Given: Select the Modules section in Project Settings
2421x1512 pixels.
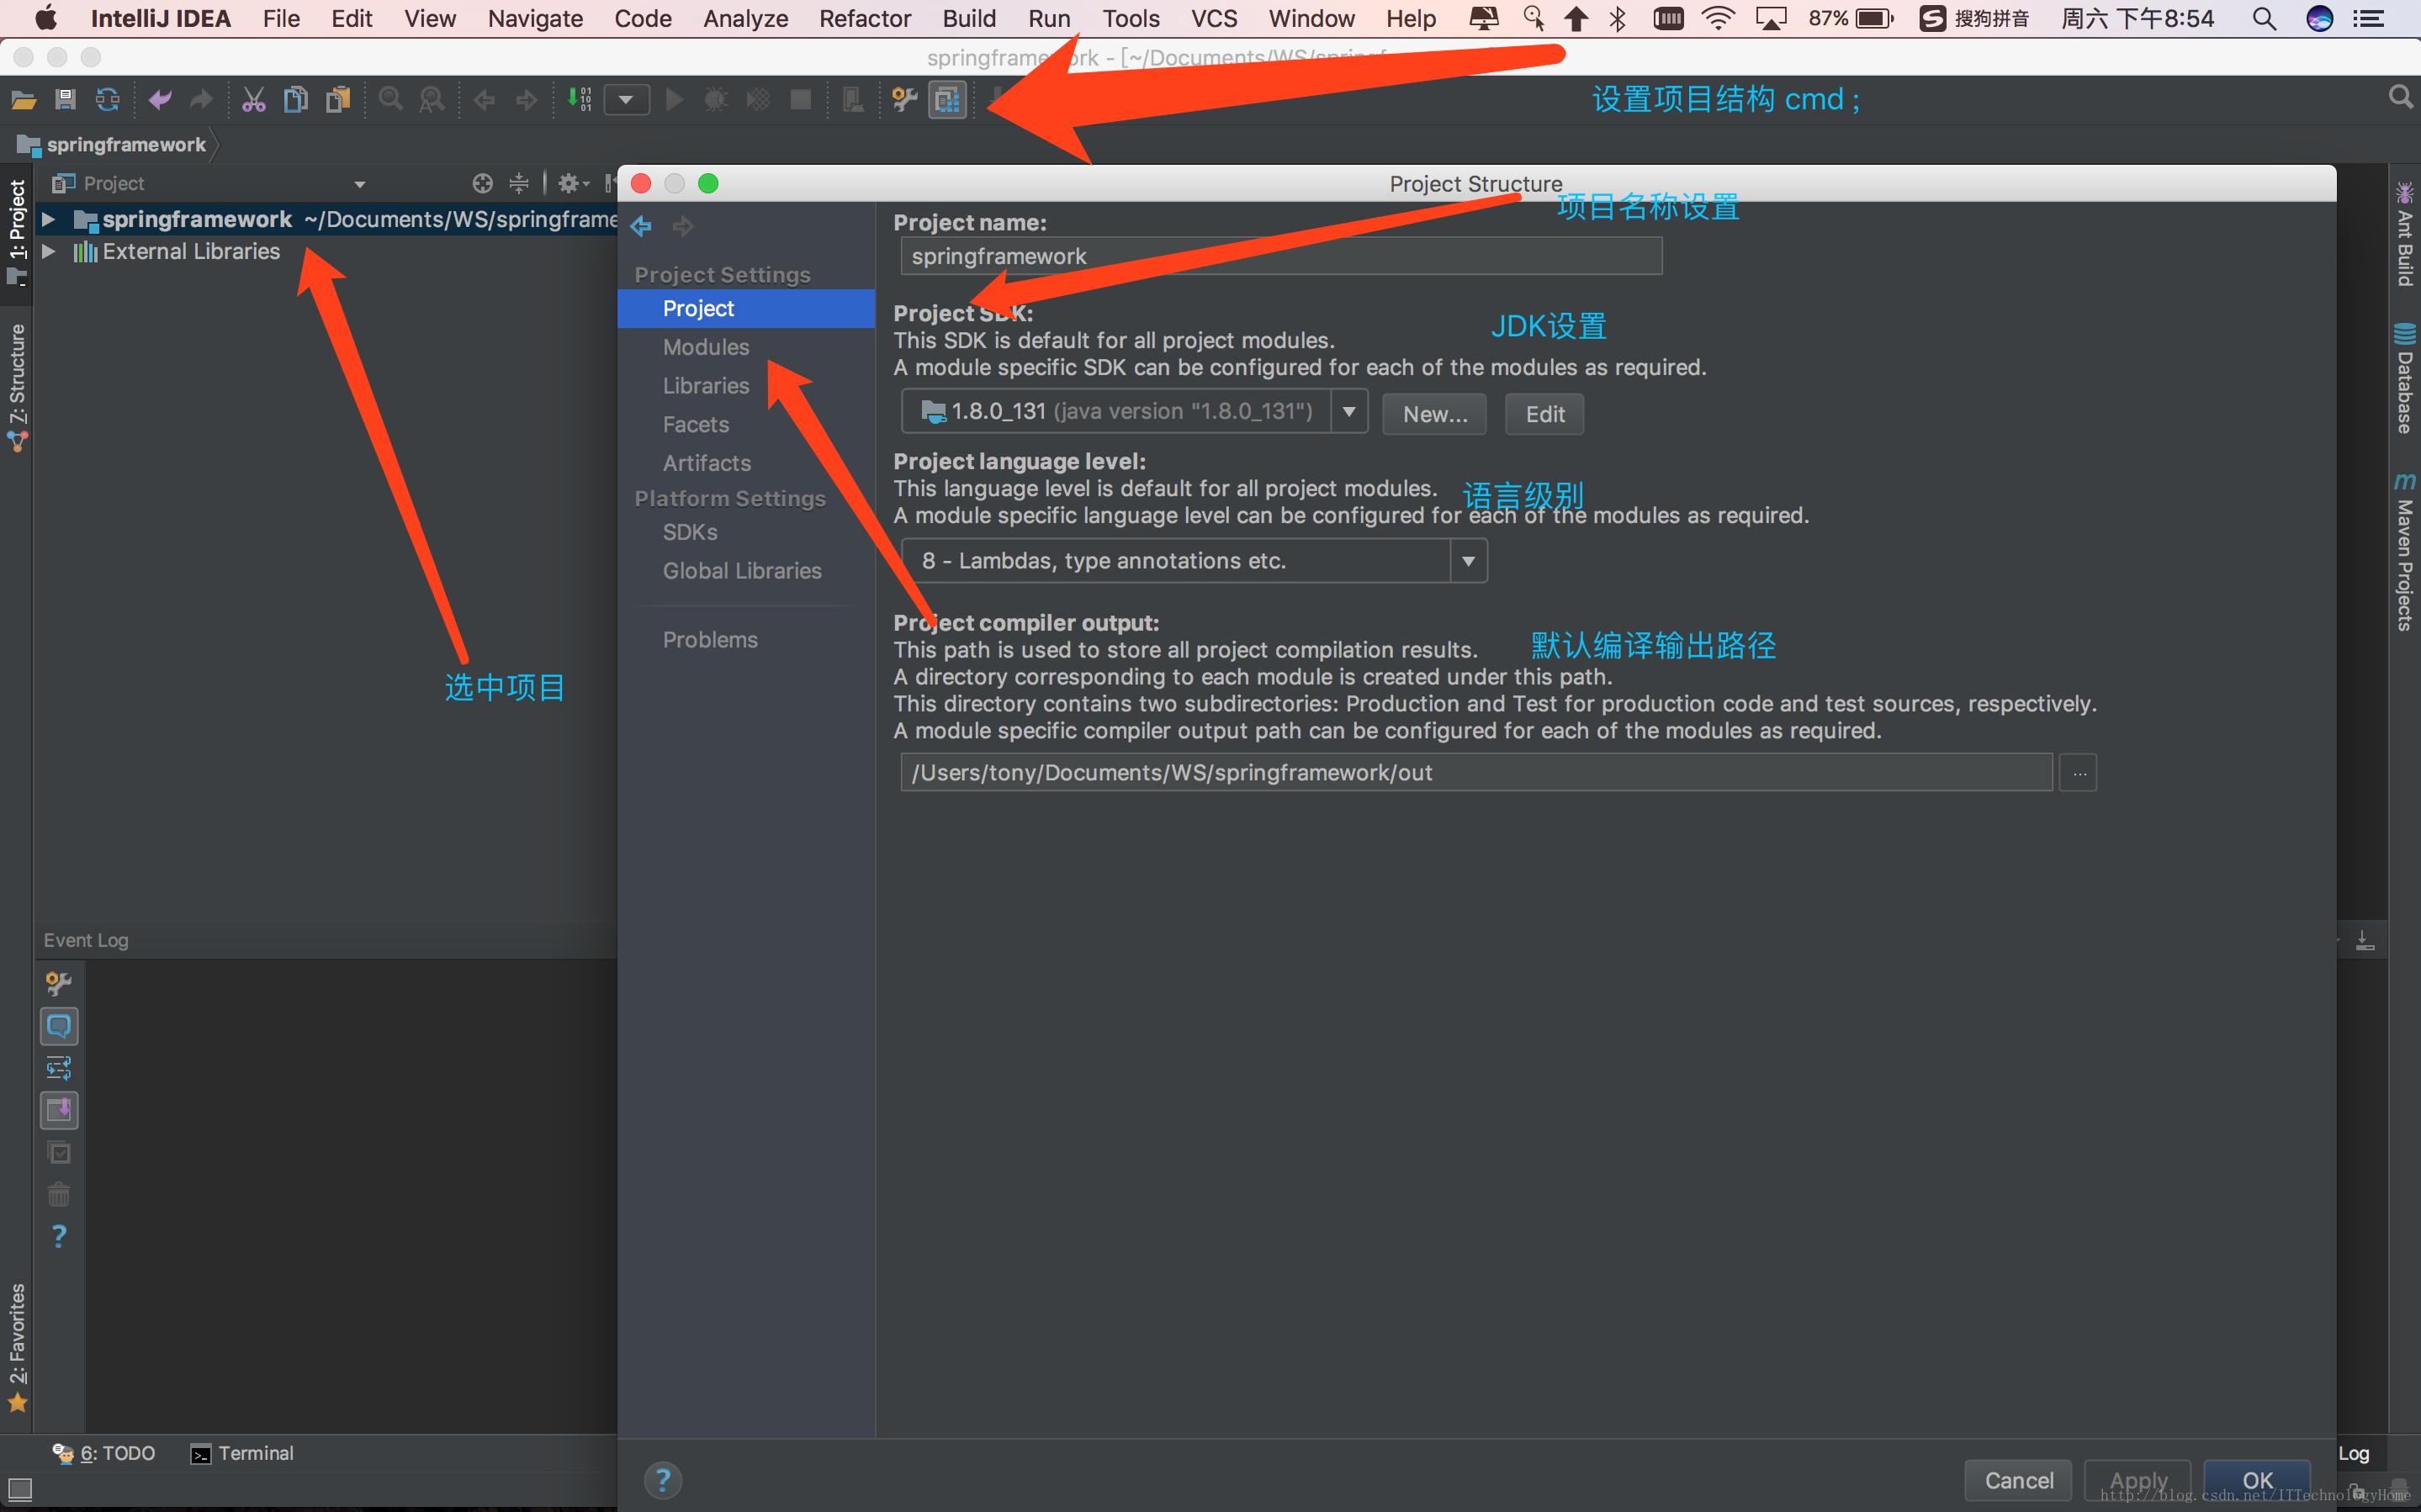Looking at the screenshot, I should [706, 346].
